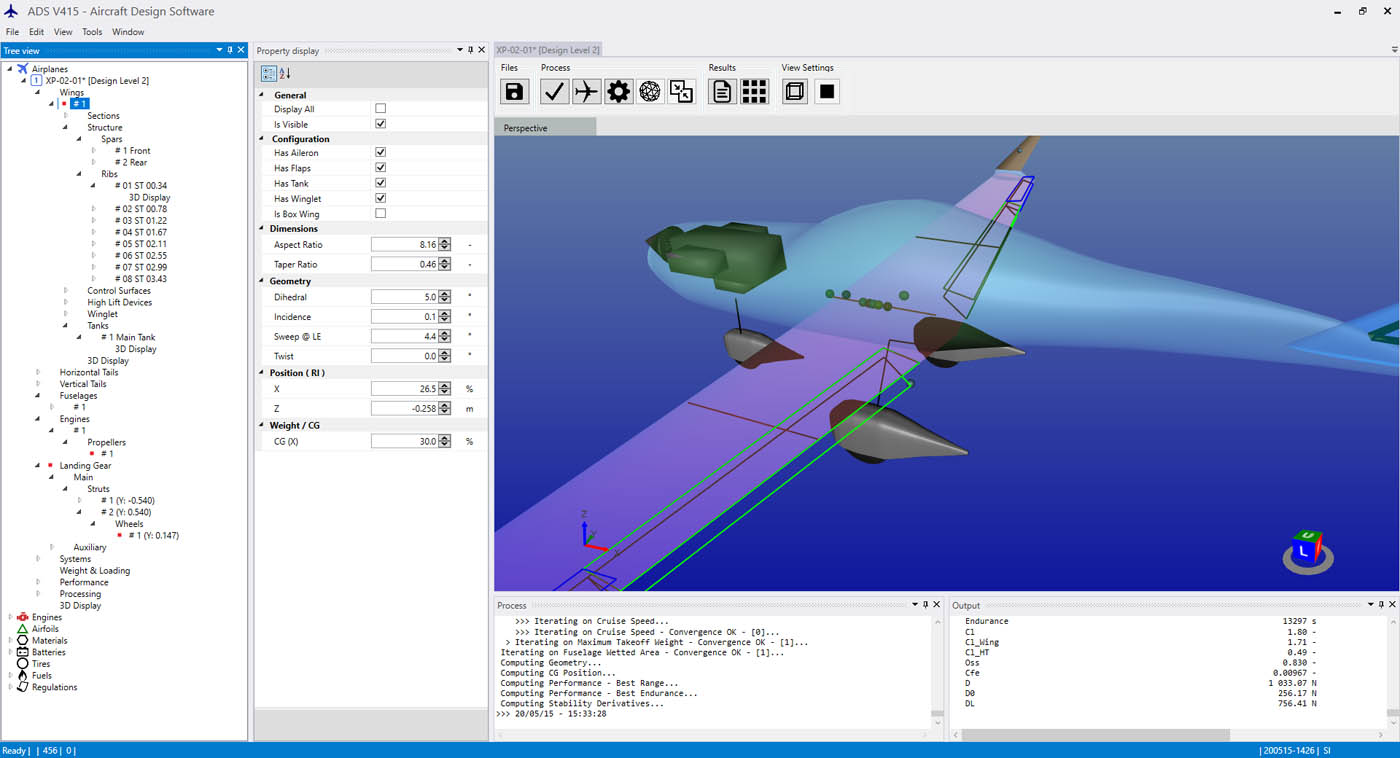
Task: Open the Tools menu
Action: tap(92, 32)
